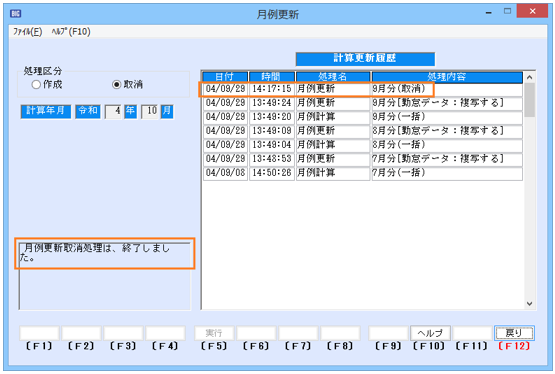Select the row with time 13:49:09
The width and height of the screenshot is (555, 374).
coord(363,131)
